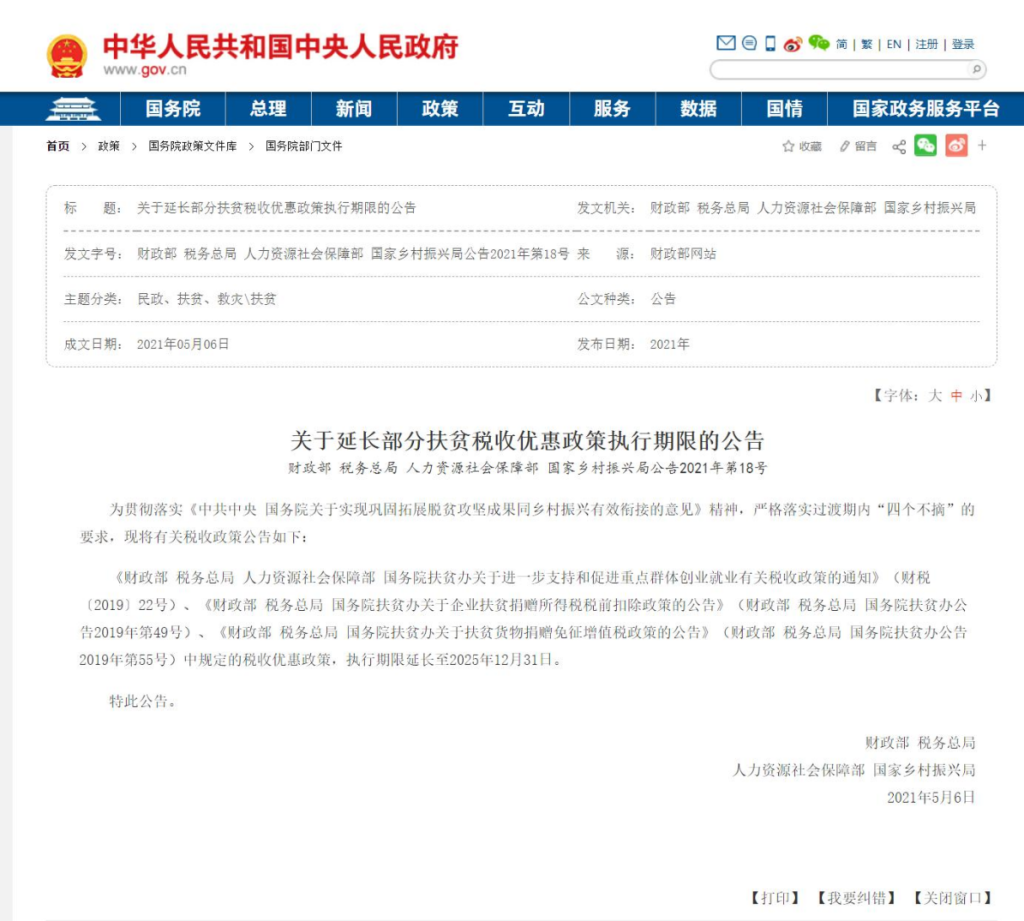Click the mobile phone icon in header

[x=770, y=43]
